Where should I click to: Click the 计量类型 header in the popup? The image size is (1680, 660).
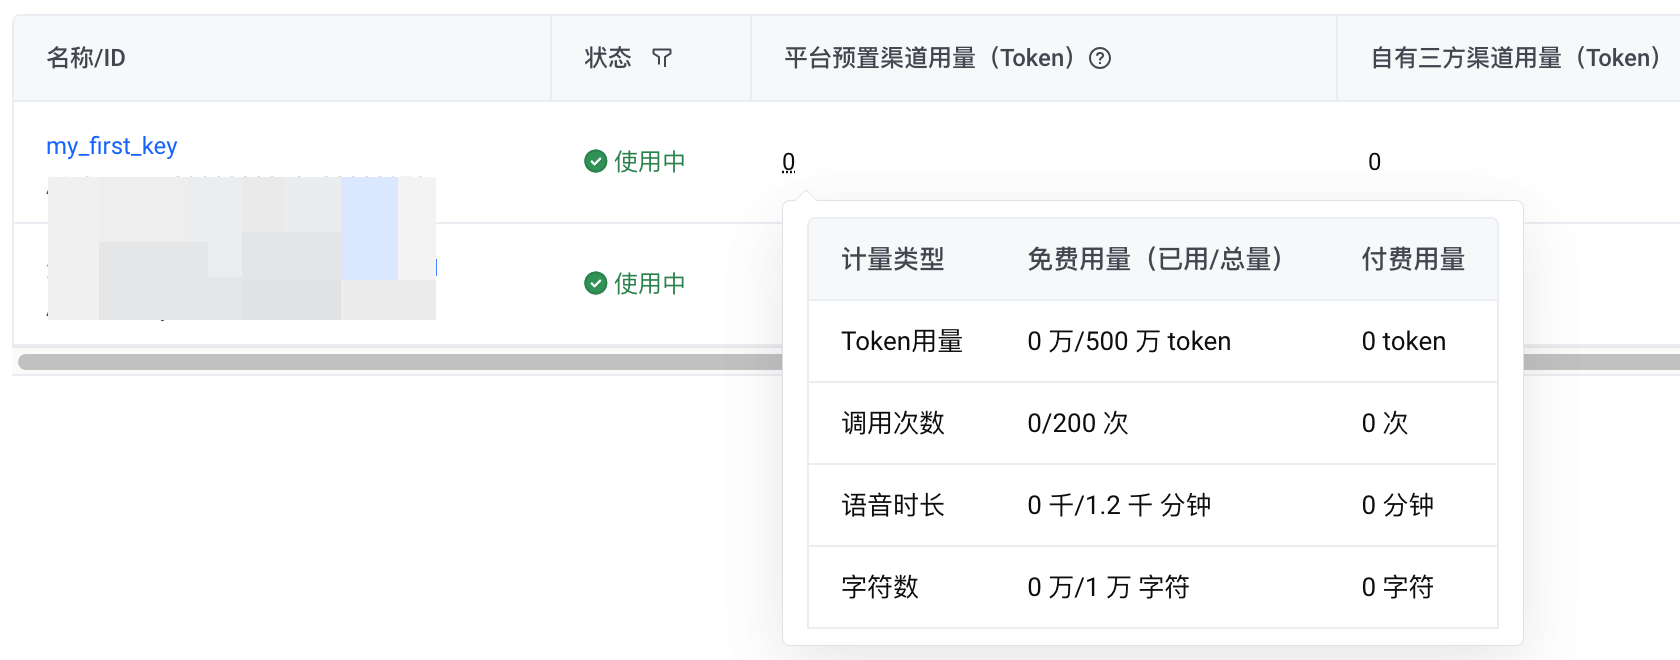[892, 260]
